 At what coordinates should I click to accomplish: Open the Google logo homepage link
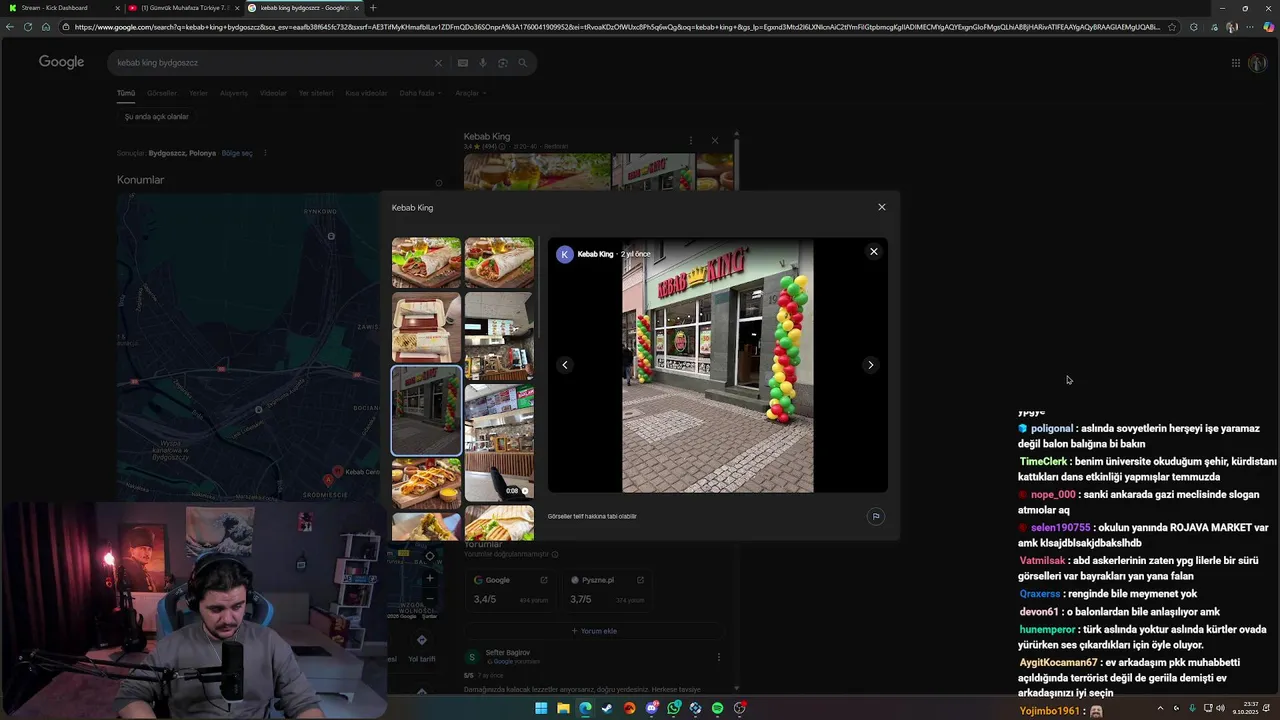(x=61, y=62)
